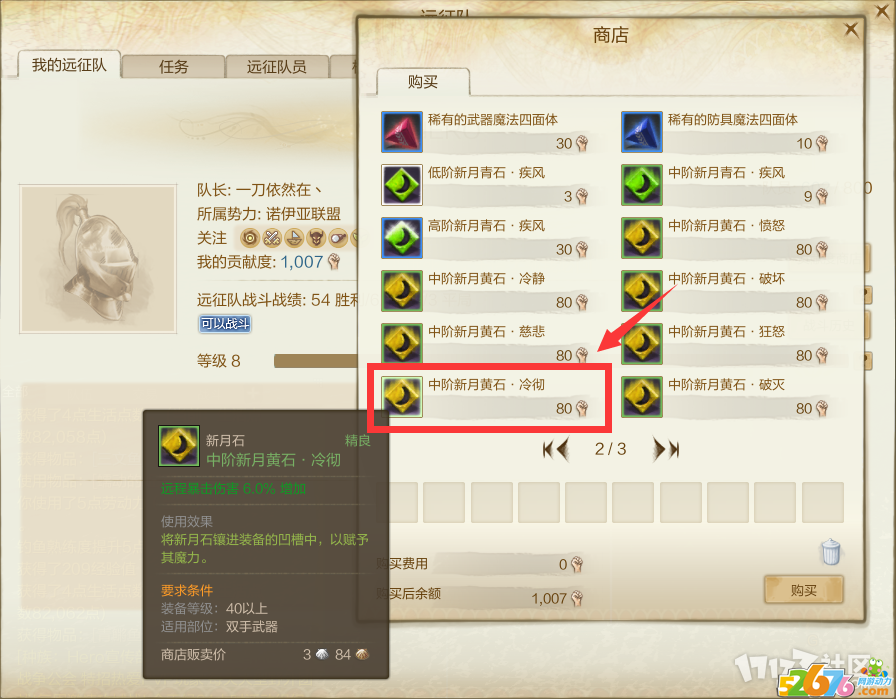Click the expedition level progress bar

315,361
